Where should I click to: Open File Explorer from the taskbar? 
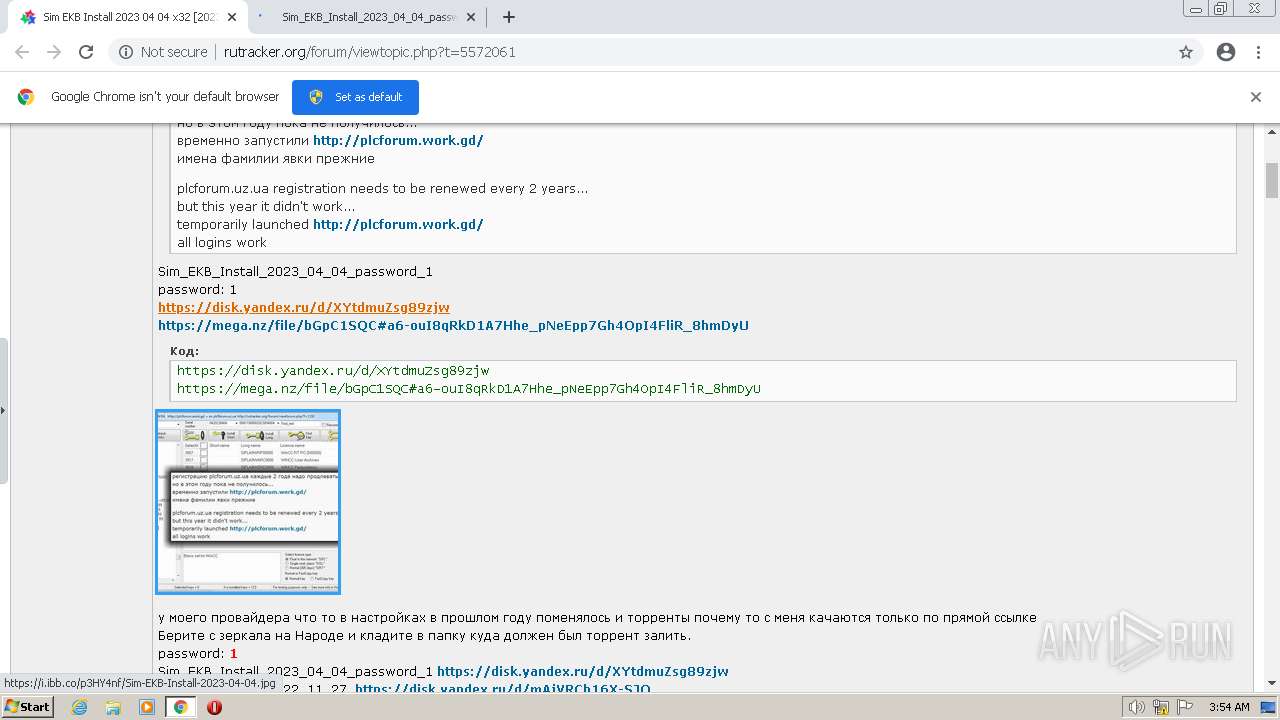pyautogui.click(x=113, y=707)
